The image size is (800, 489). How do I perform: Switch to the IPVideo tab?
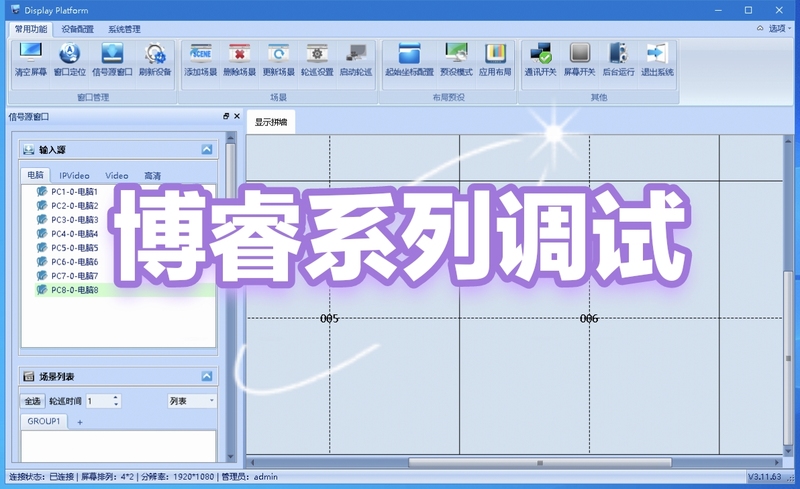click(74, 176)
